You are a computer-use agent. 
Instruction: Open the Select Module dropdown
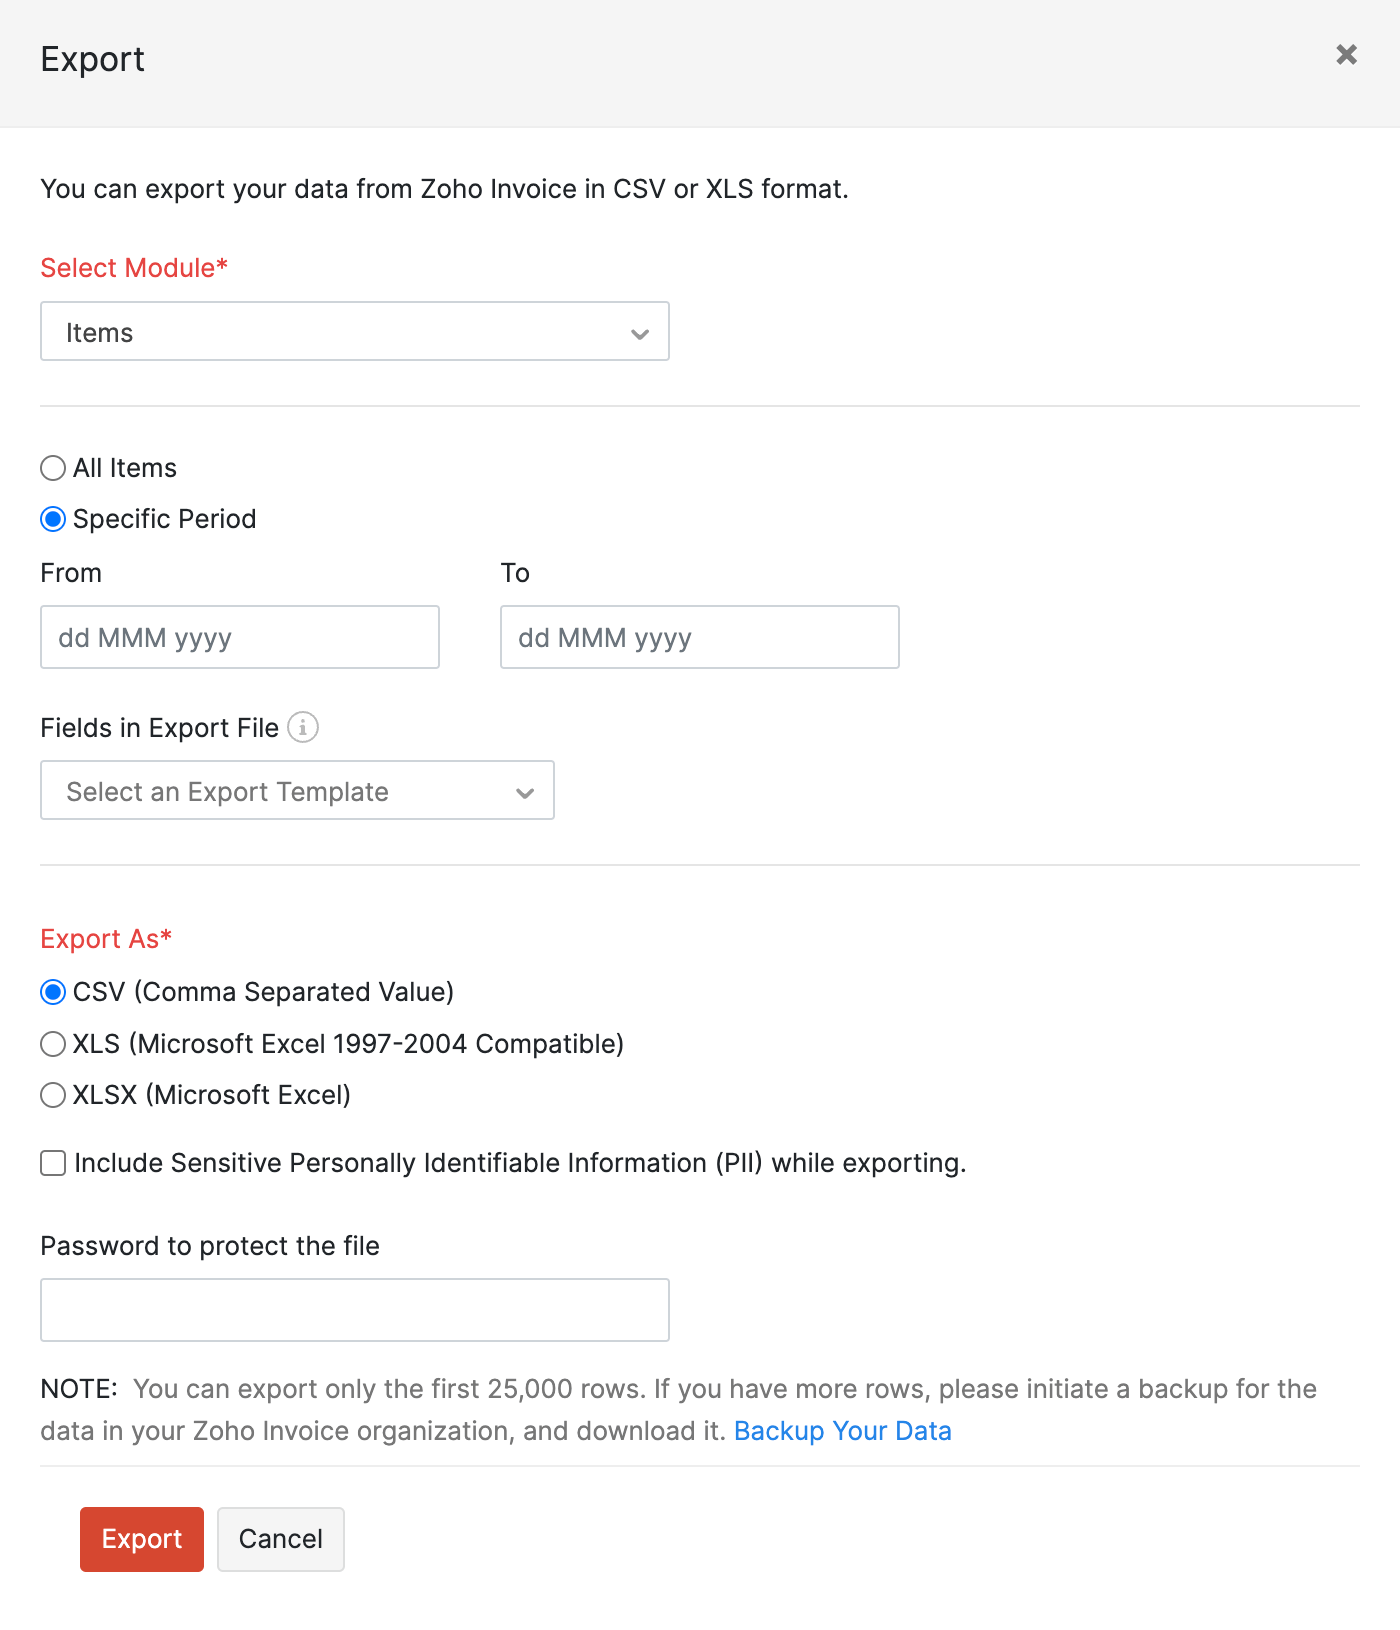point(354,332)
